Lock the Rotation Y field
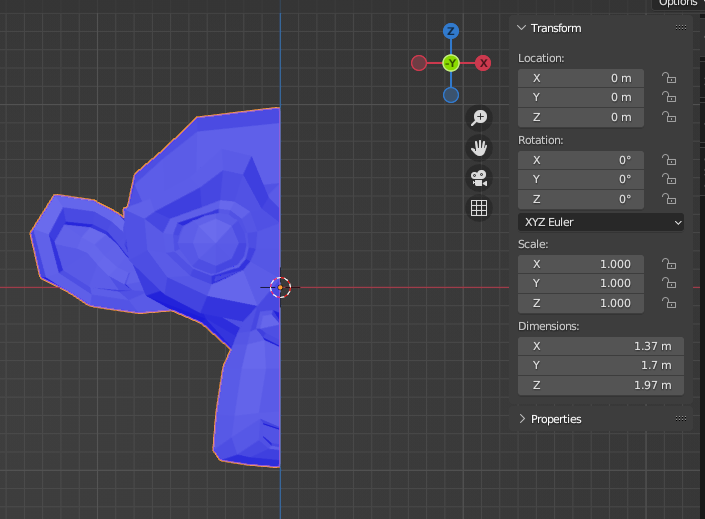This screenshot has height=519, width=705. coord(669,179)
